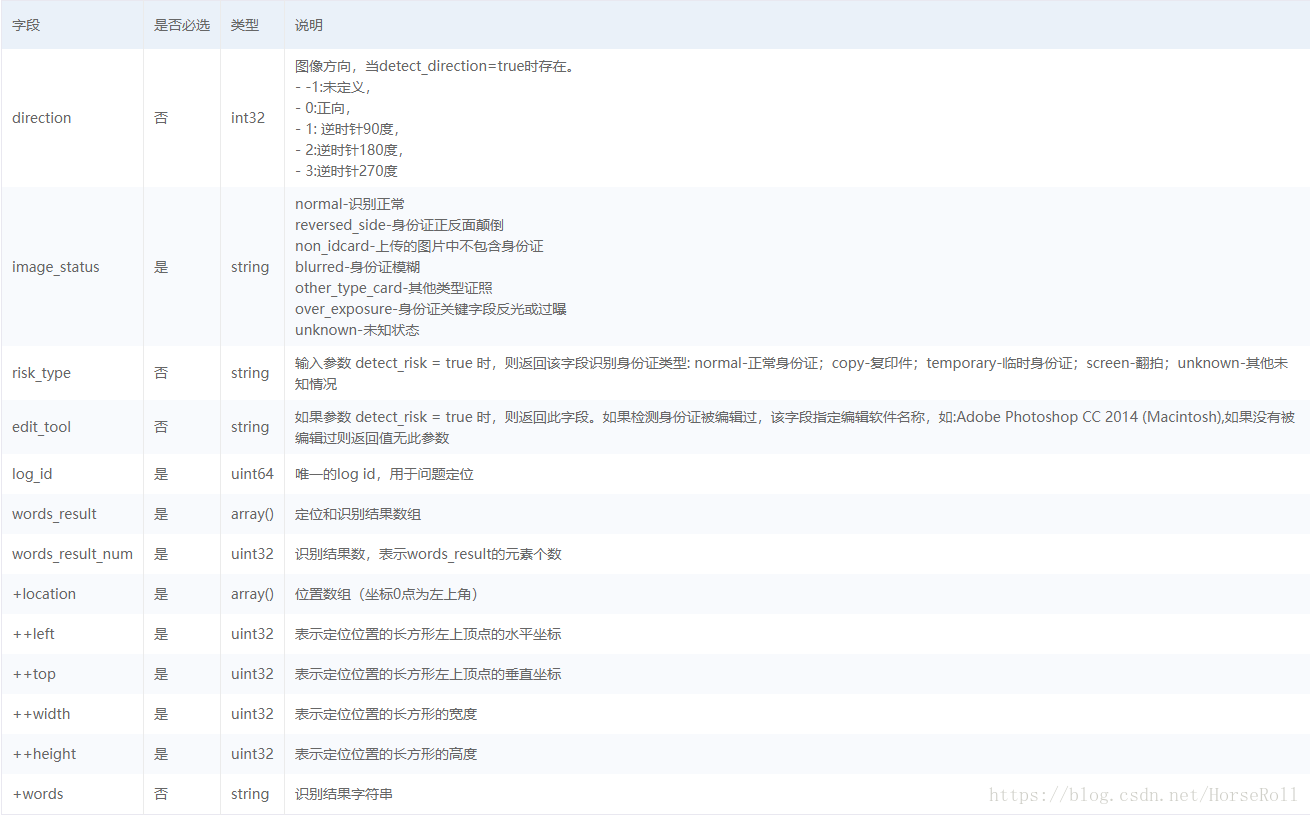Click the image_status field name

[56, 267]
